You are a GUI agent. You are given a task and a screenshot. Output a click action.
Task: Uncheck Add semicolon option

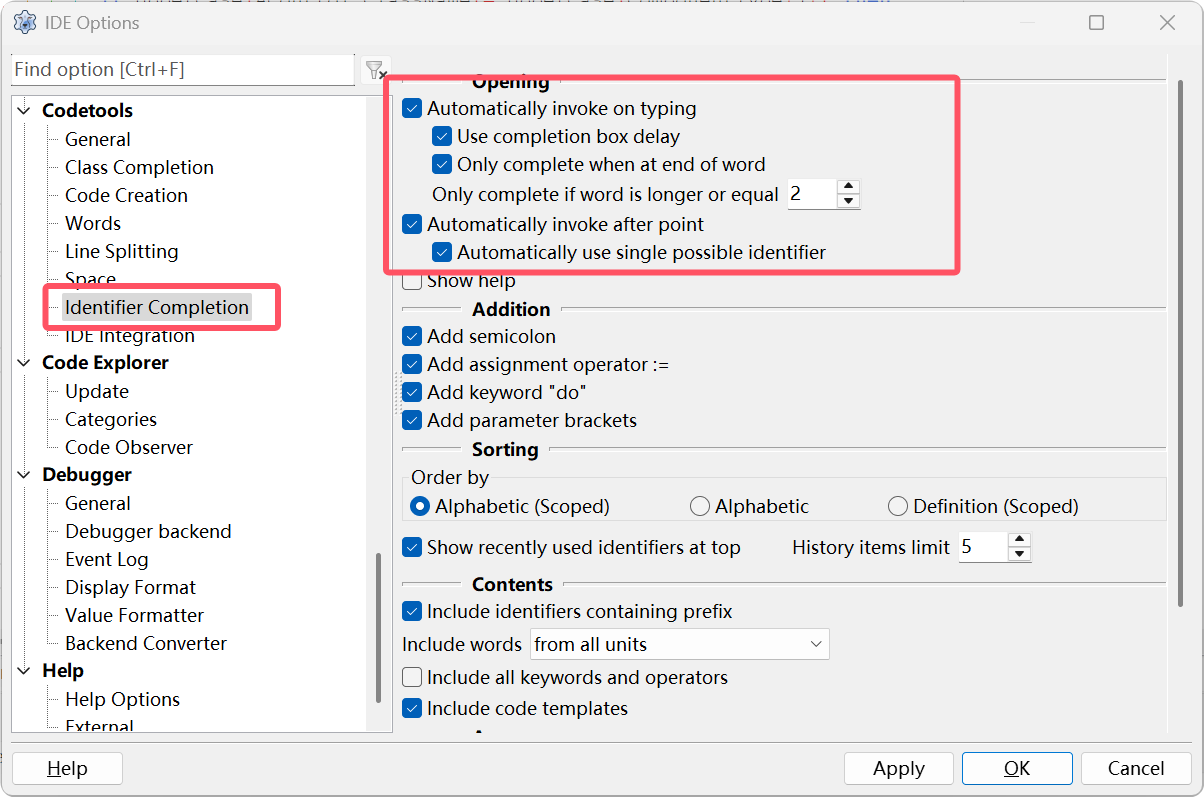[412, 337]
